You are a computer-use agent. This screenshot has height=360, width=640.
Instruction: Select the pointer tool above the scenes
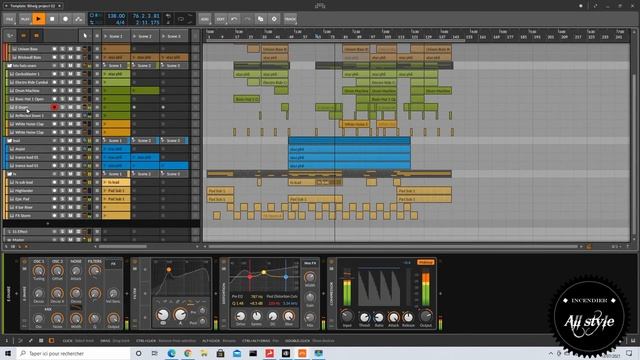pyautogui.click(x=85, y=36)
